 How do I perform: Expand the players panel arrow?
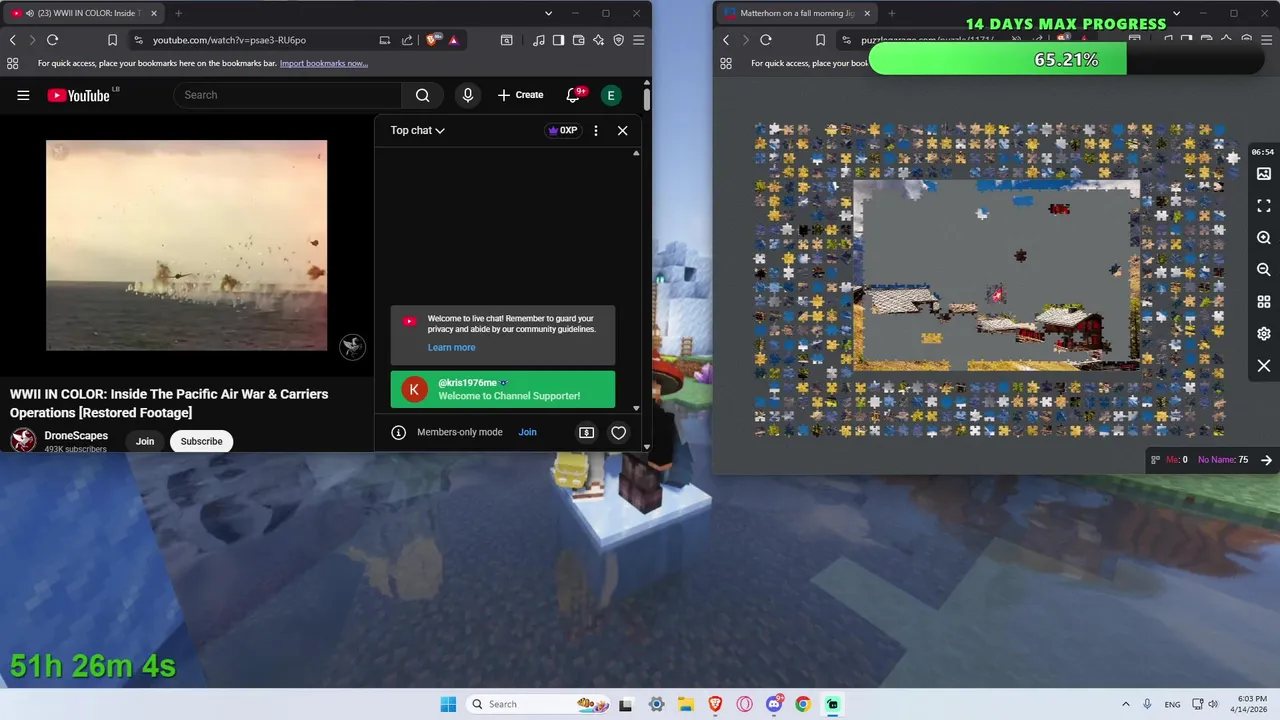point(1266,460)
